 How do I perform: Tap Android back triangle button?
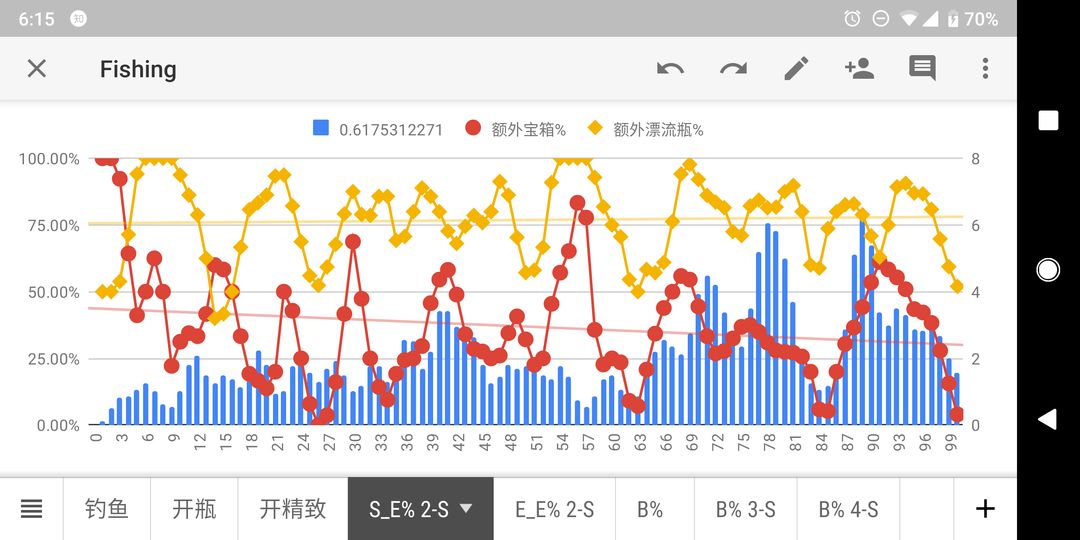(1048, 419)
